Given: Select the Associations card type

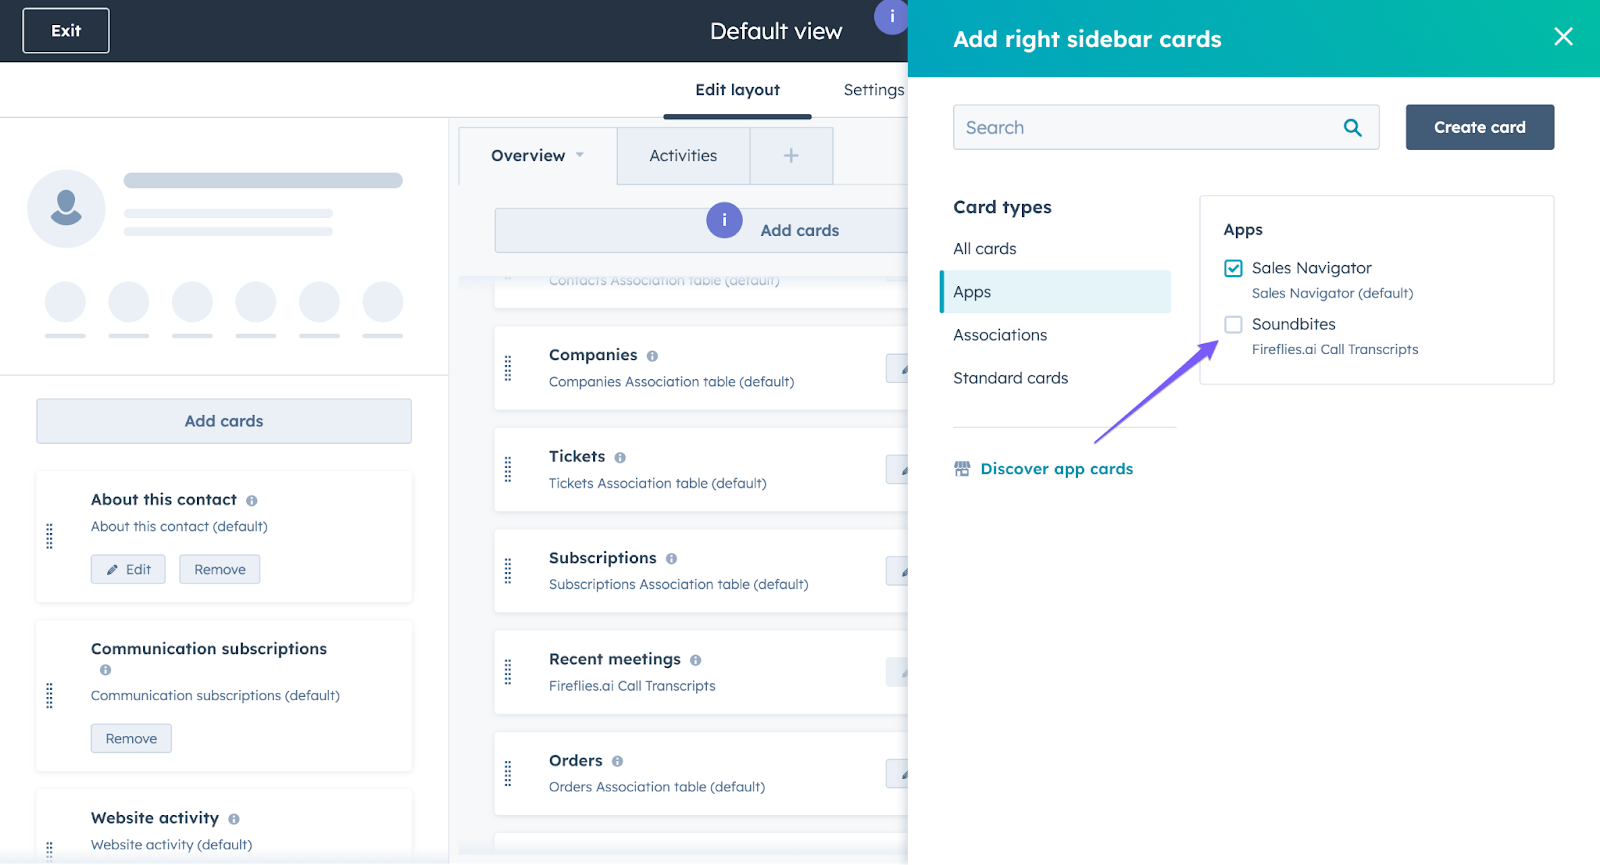Looking at the screenshot, I should 1000,335.
